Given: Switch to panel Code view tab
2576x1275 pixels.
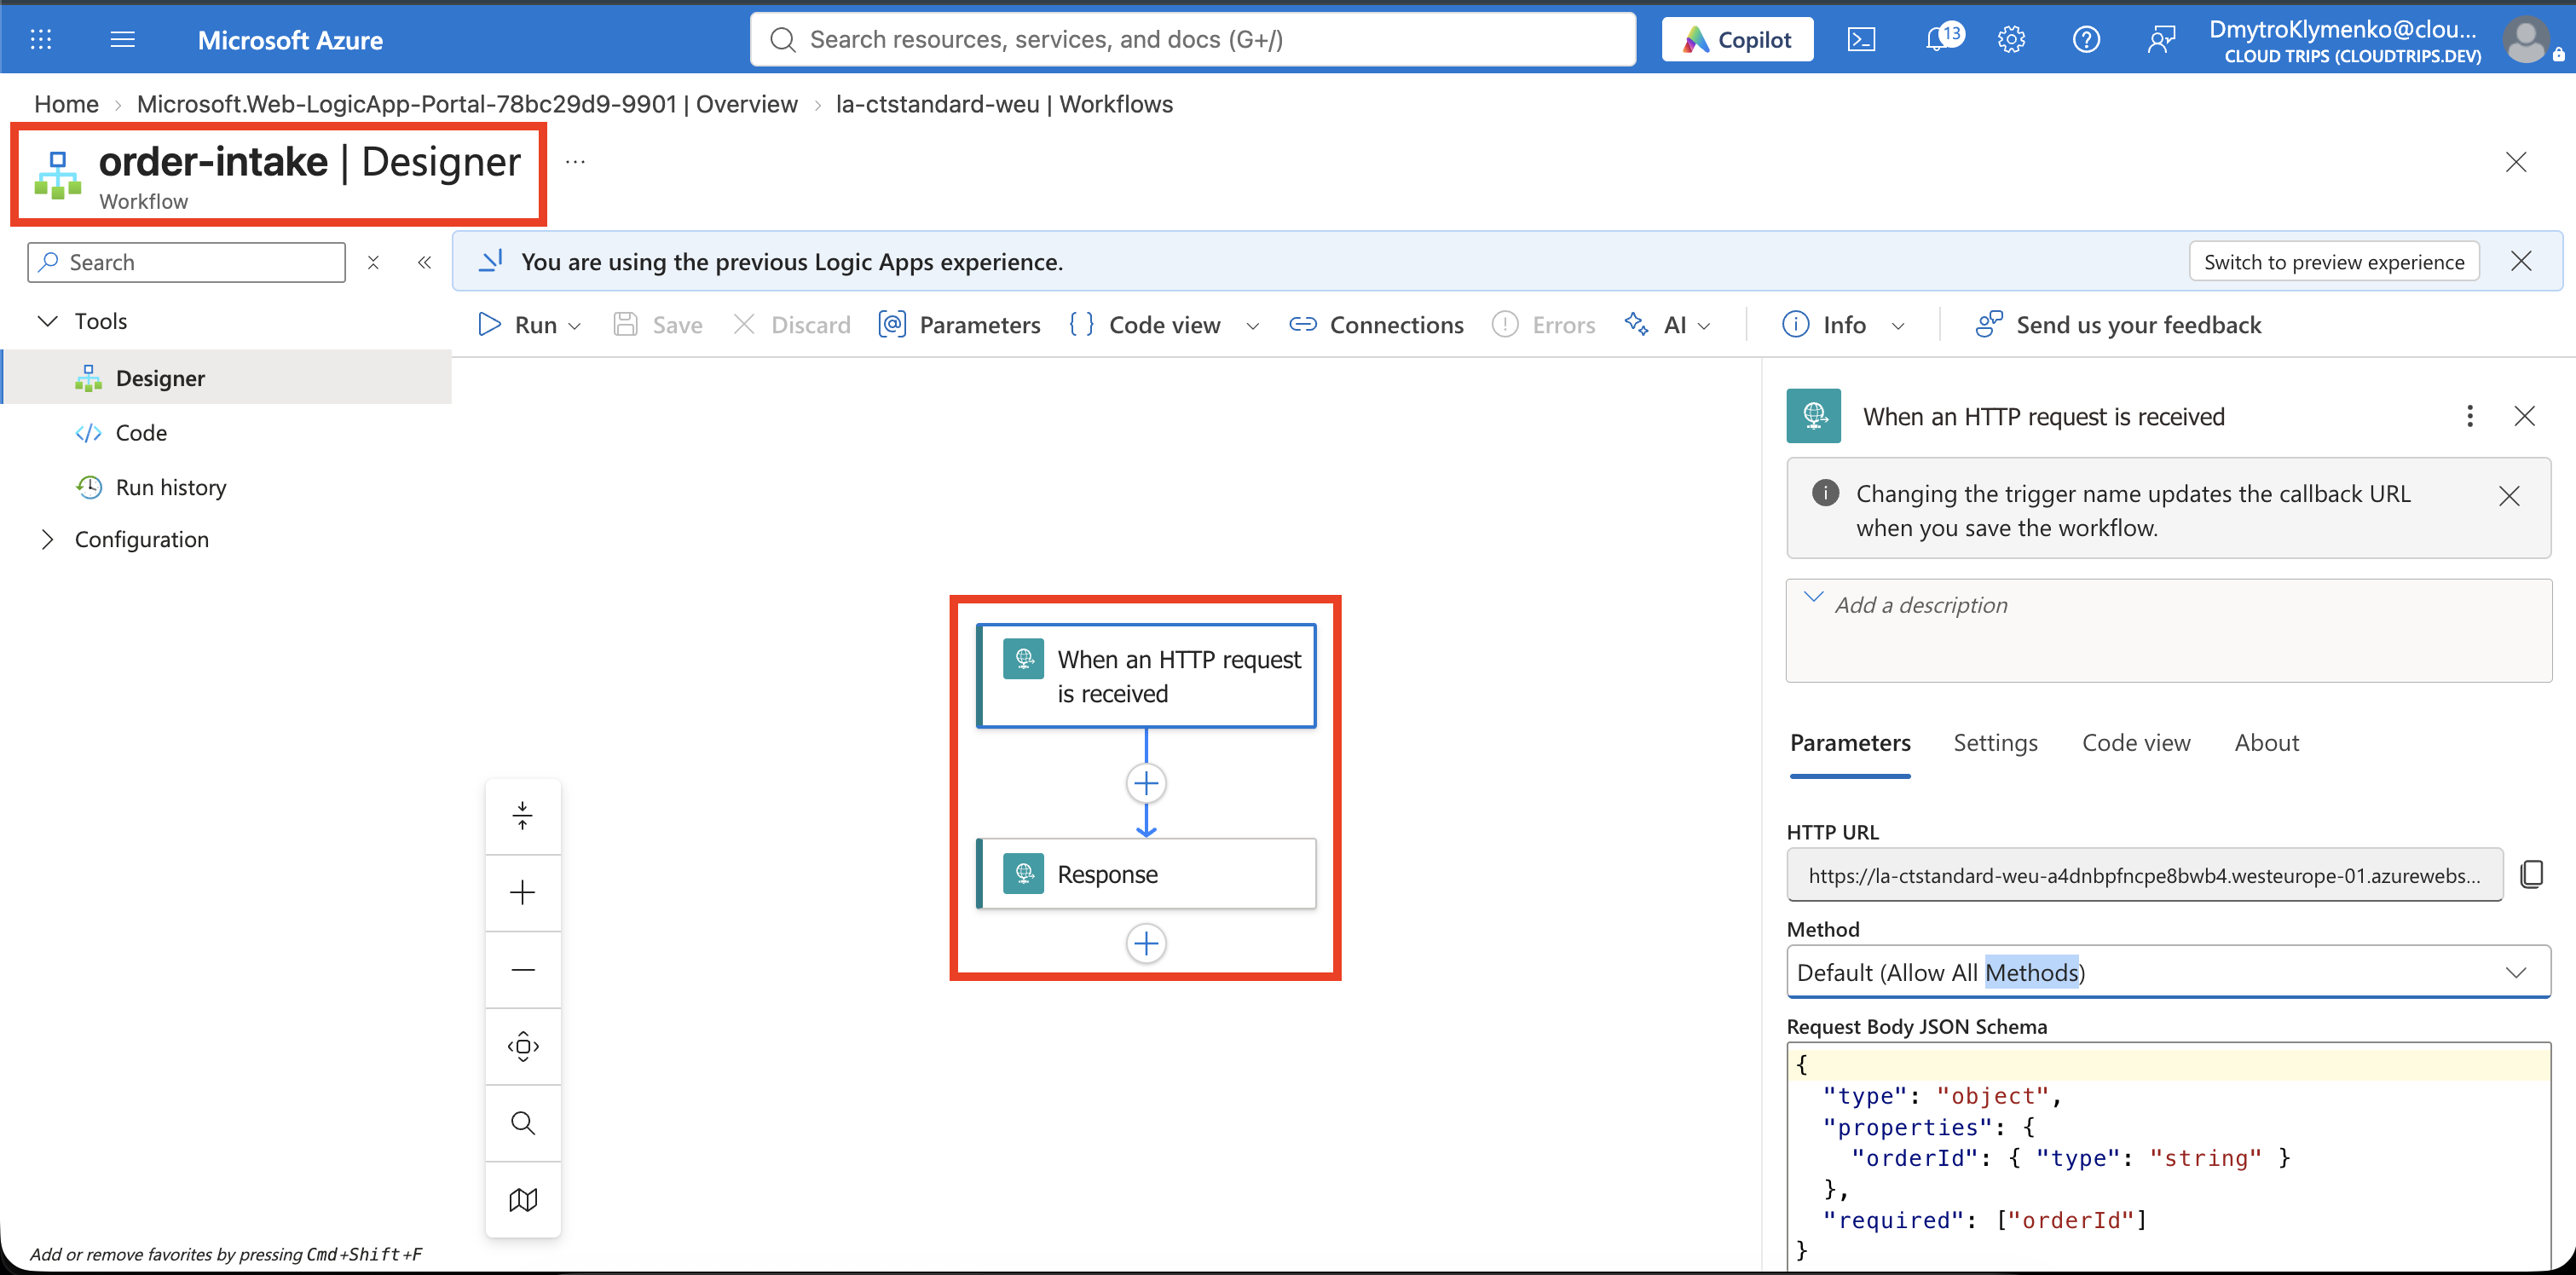Looking at the screenshot, I should (x=2136, y=743).
